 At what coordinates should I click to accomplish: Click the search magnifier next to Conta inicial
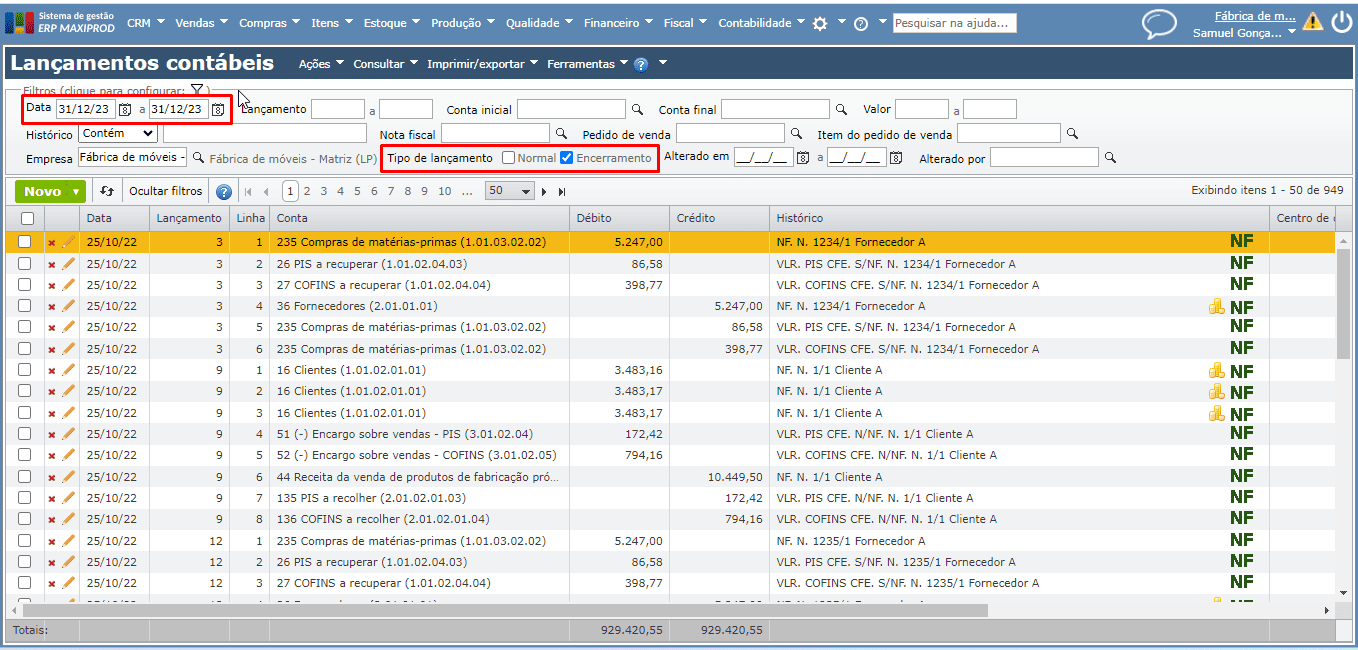pyautogui.click(x=637, y=109)
